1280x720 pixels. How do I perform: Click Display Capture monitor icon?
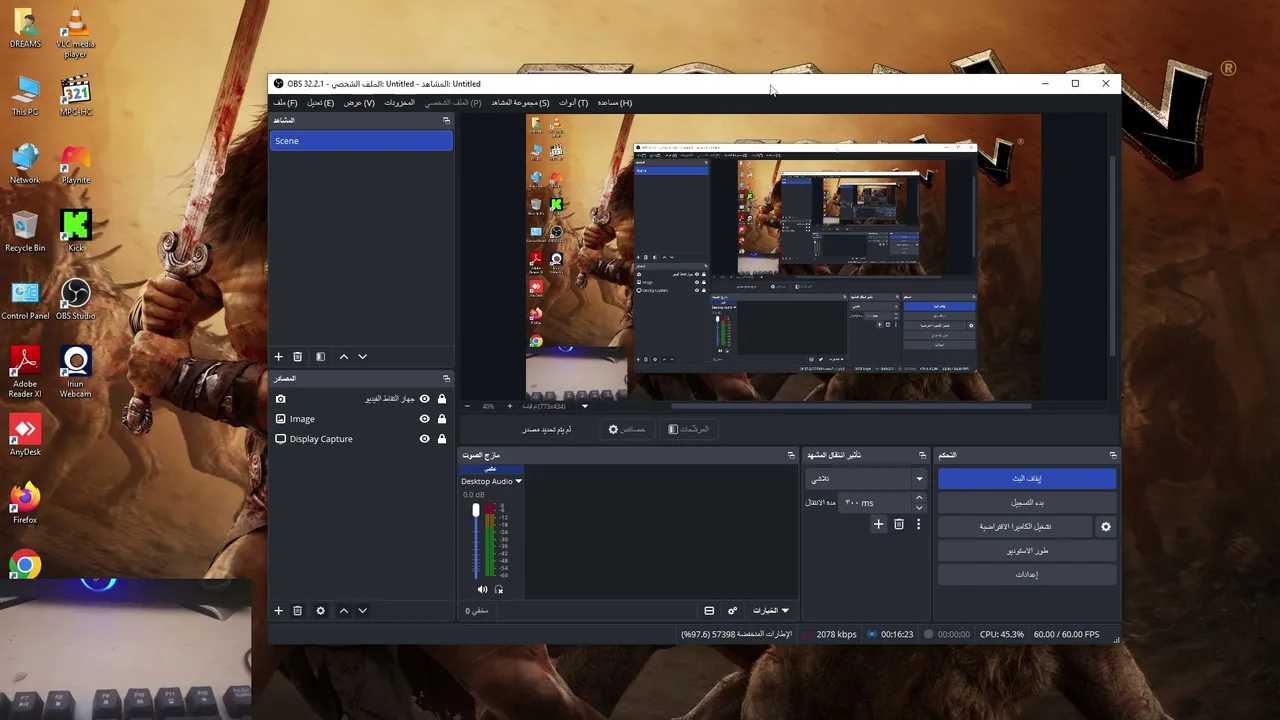pyautogui.click(x=280, y=439)
